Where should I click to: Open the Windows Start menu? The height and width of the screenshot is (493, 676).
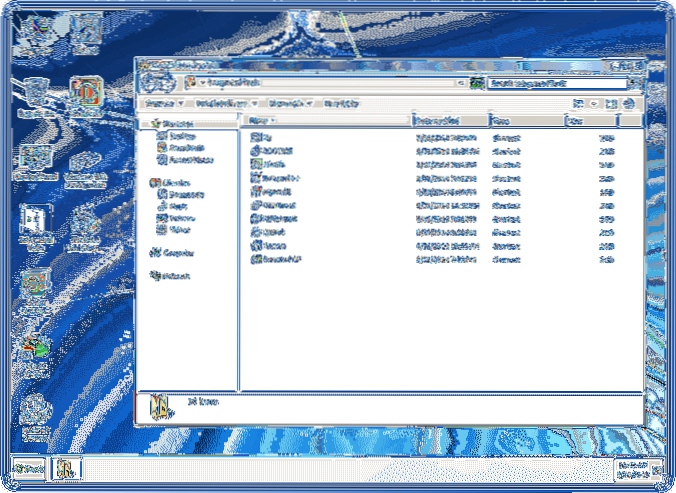(29, 468)
